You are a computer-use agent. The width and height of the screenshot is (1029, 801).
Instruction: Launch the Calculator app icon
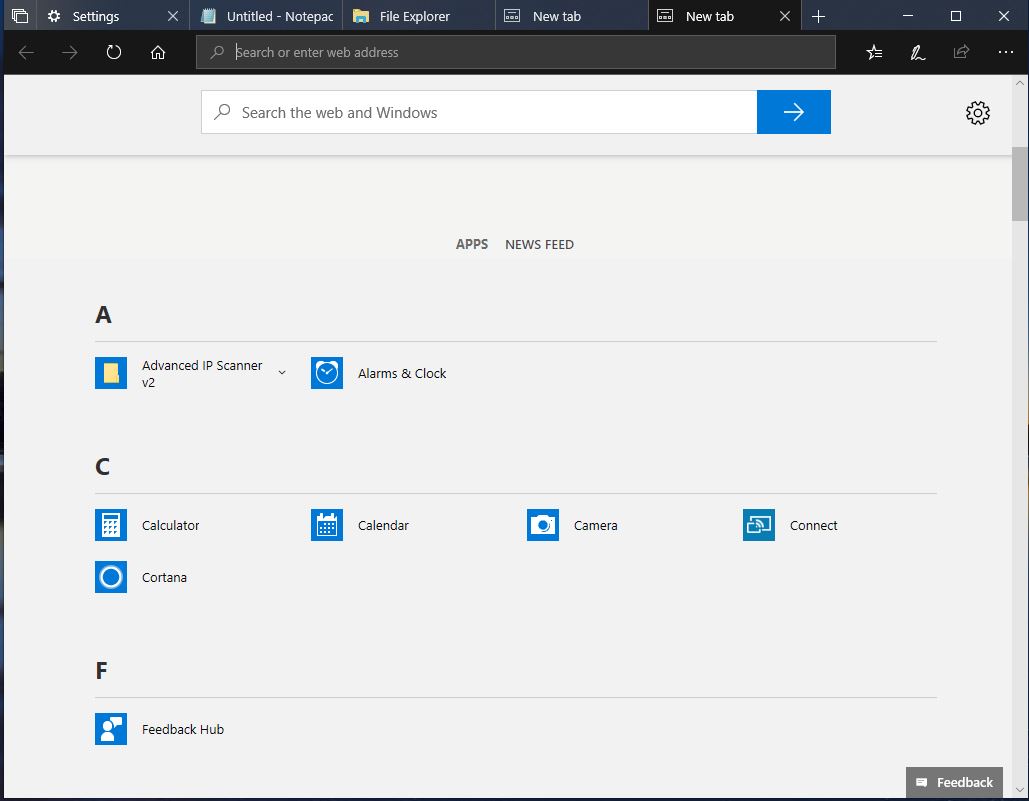[x=111, y=525]
